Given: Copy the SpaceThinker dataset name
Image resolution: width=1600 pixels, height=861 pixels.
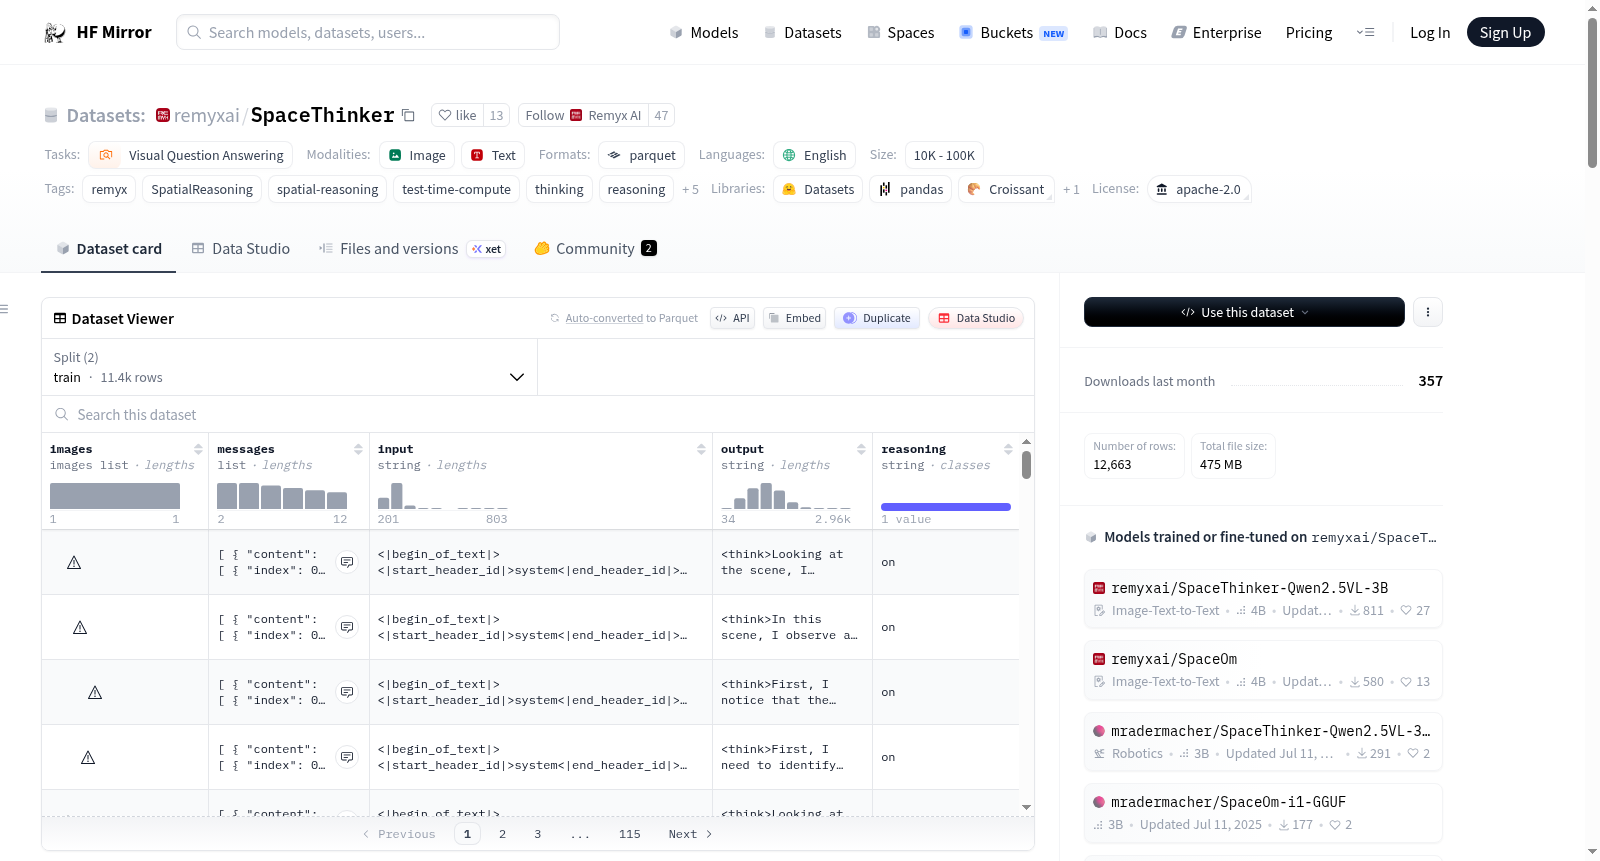Looking at the screenshot, I should click(x=408, y=115).
